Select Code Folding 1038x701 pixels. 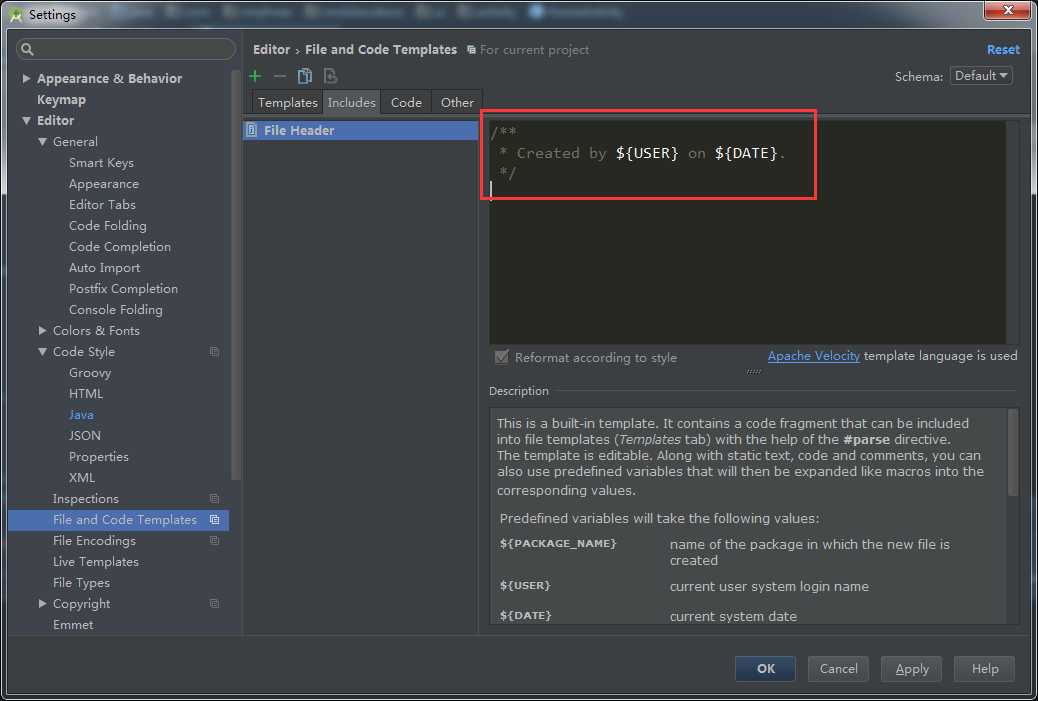pyautogui.click(x=108, y=226)
